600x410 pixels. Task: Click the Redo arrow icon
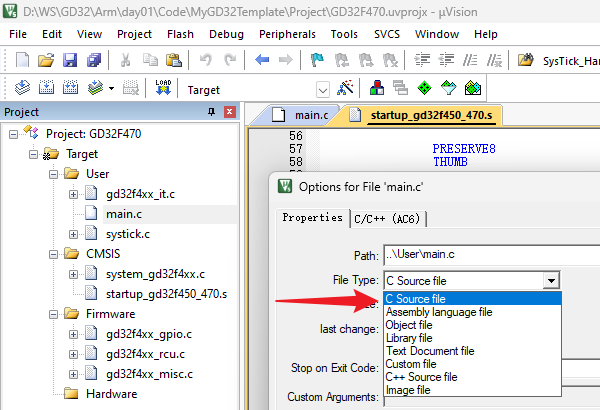point(230,60)
